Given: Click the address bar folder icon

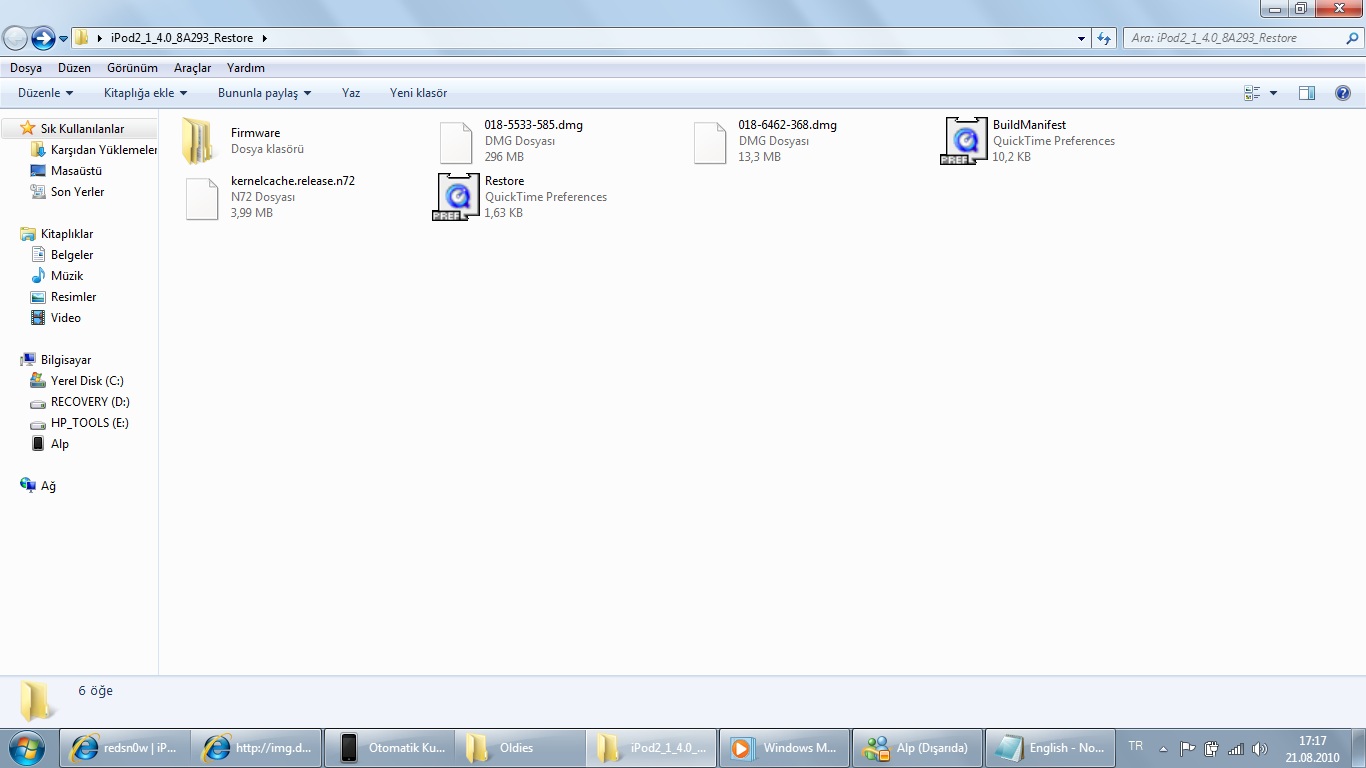Looking at the screenshot, I should coord(82,38).
